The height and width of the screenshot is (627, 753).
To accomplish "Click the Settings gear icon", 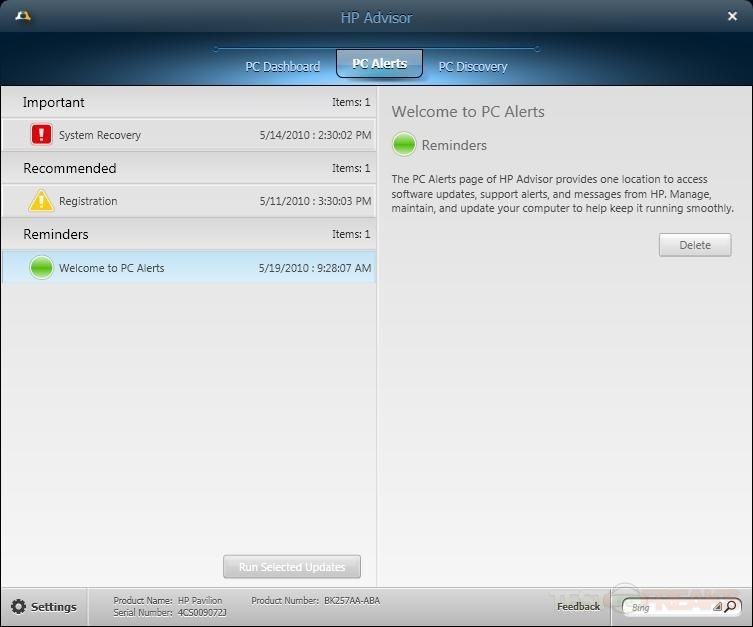I will point(18,606).
